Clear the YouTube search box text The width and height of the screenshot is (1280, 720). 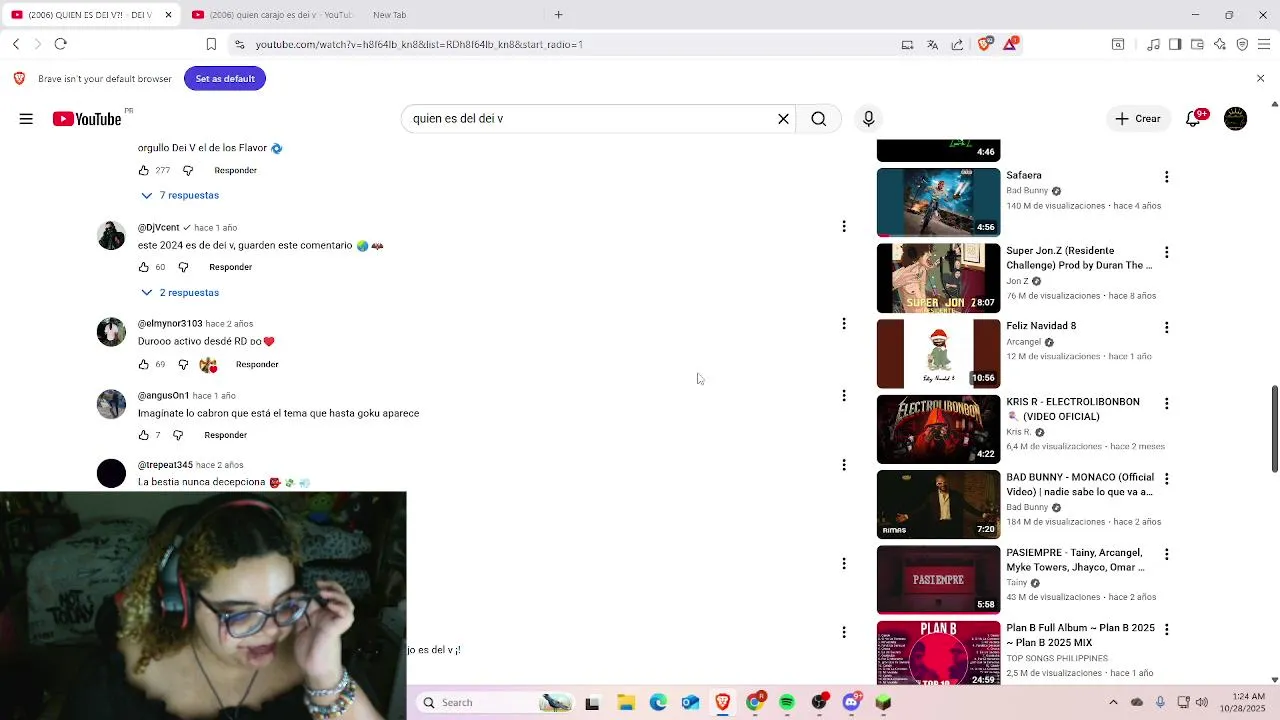783,119
